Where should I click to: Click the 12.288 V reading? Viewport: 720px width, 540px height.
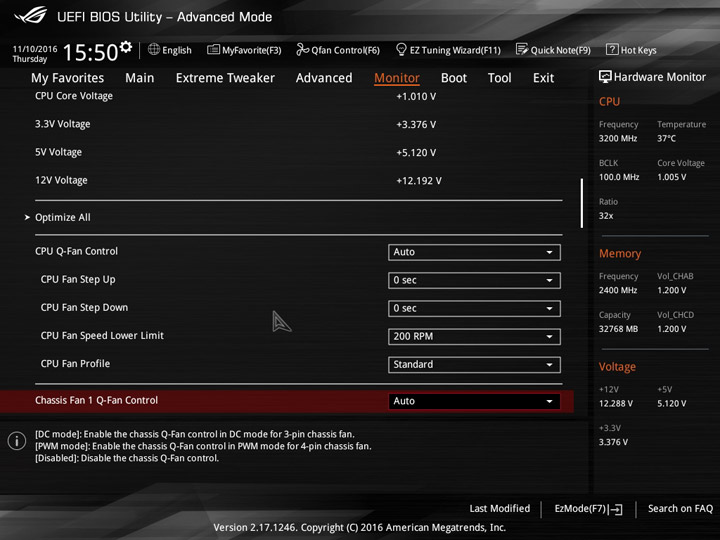(615, 403)
